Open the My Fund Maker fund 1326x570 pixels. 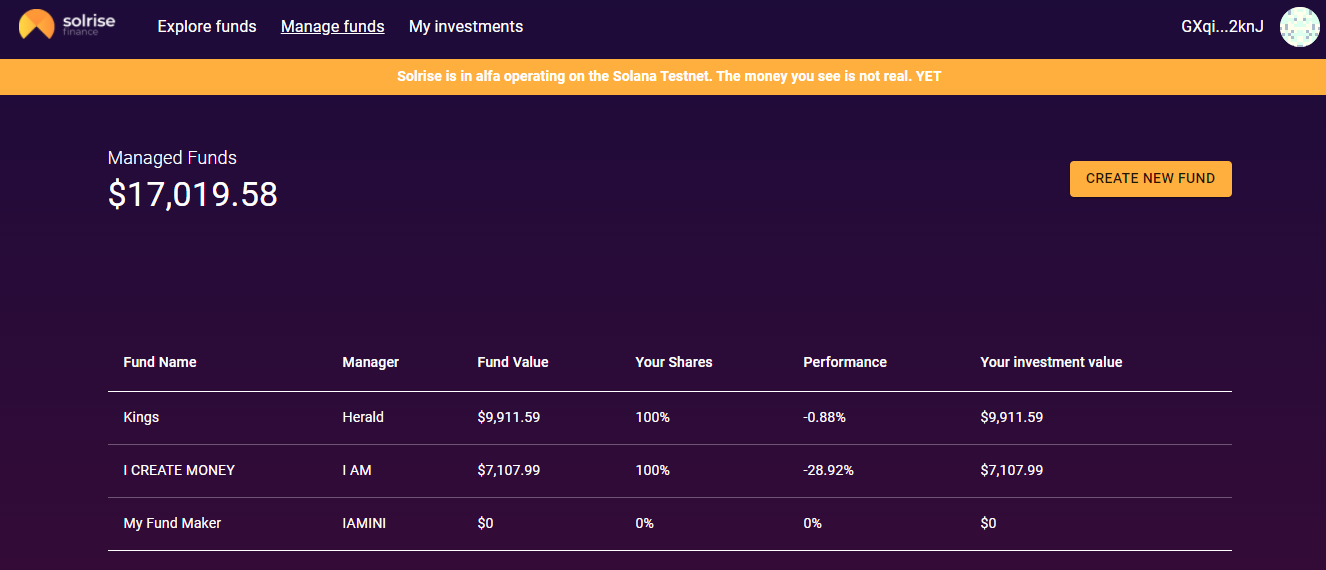[670, 524]
